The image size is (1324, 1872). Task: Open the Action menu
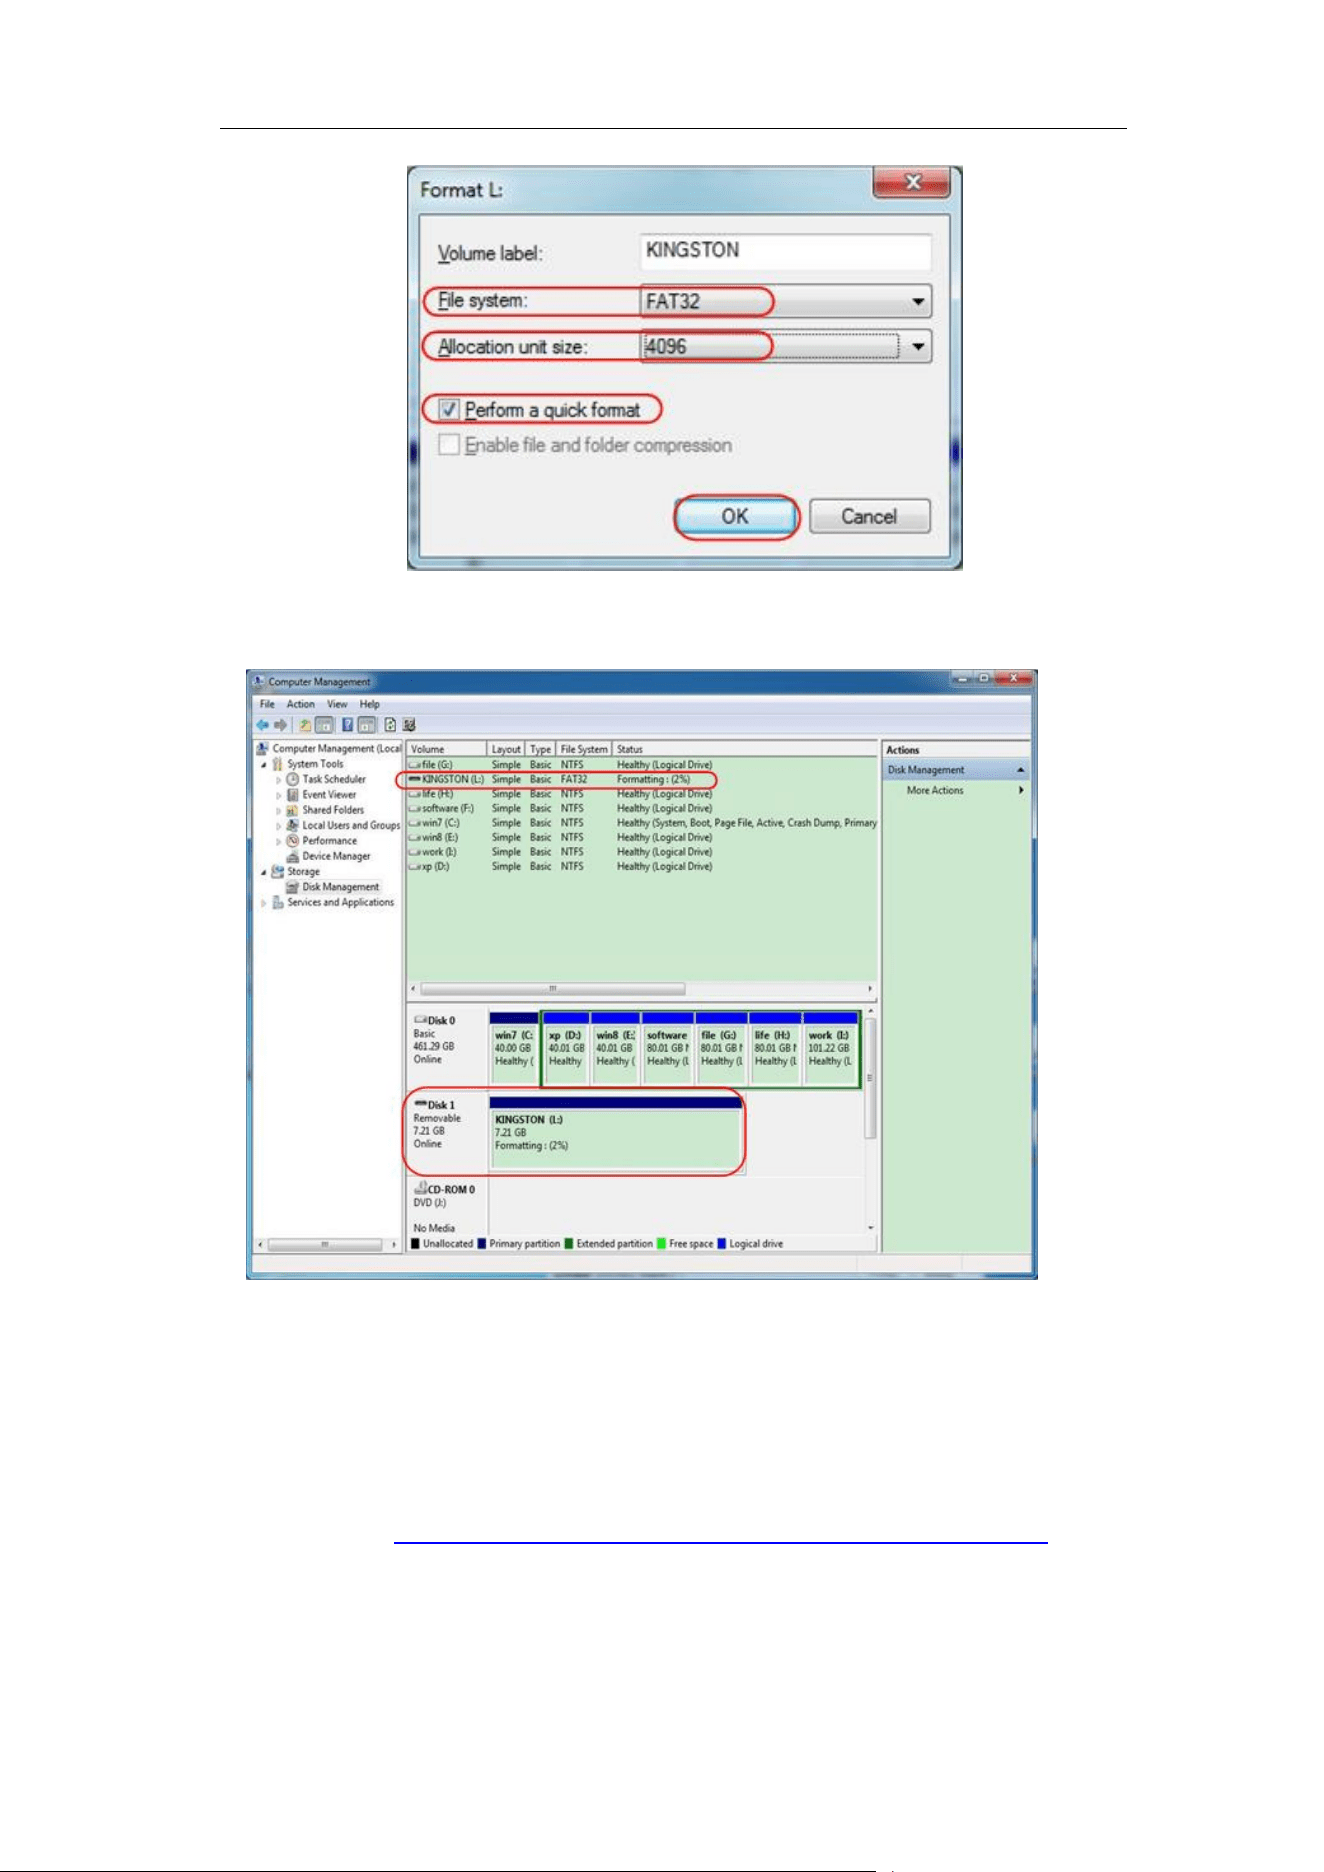pos(301,704)
